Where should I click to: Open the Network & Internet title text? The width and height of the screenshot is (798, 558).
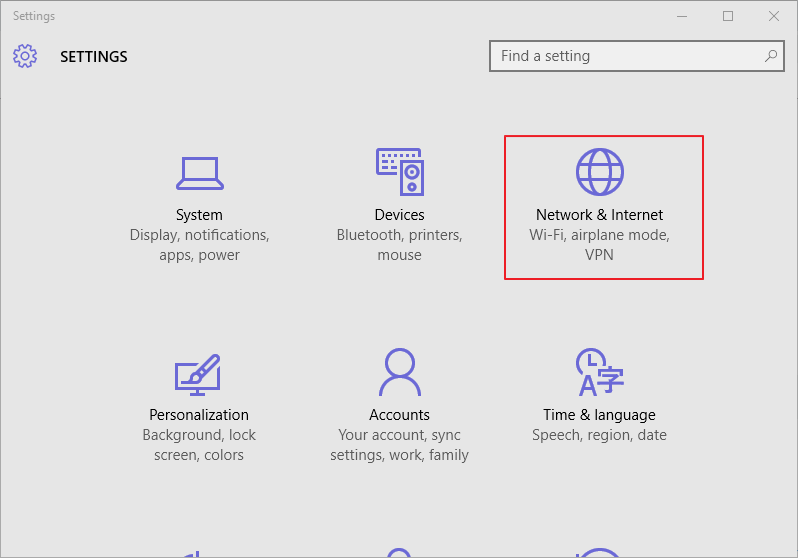(x=599, y=215)
